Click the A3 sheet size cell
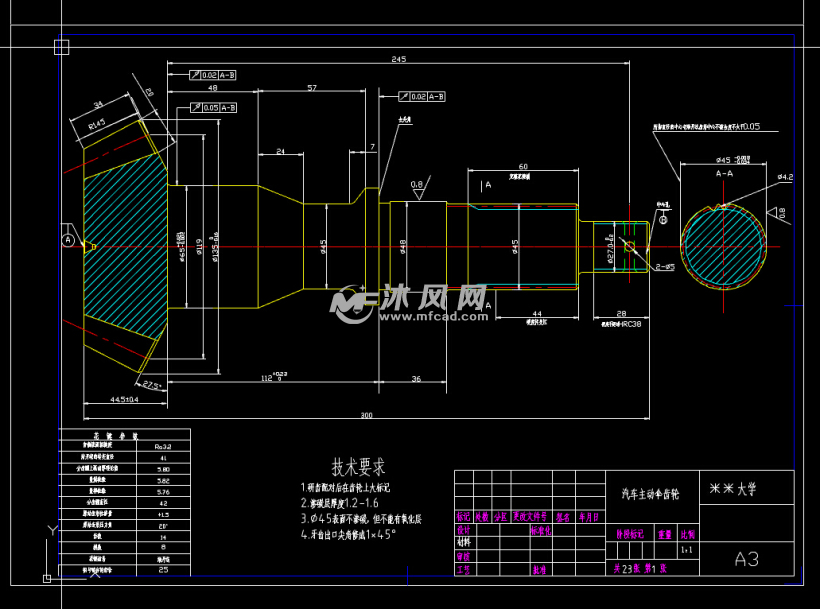Image resolution: width=820 pixels, height=609 pixels. tap(746, 559)
